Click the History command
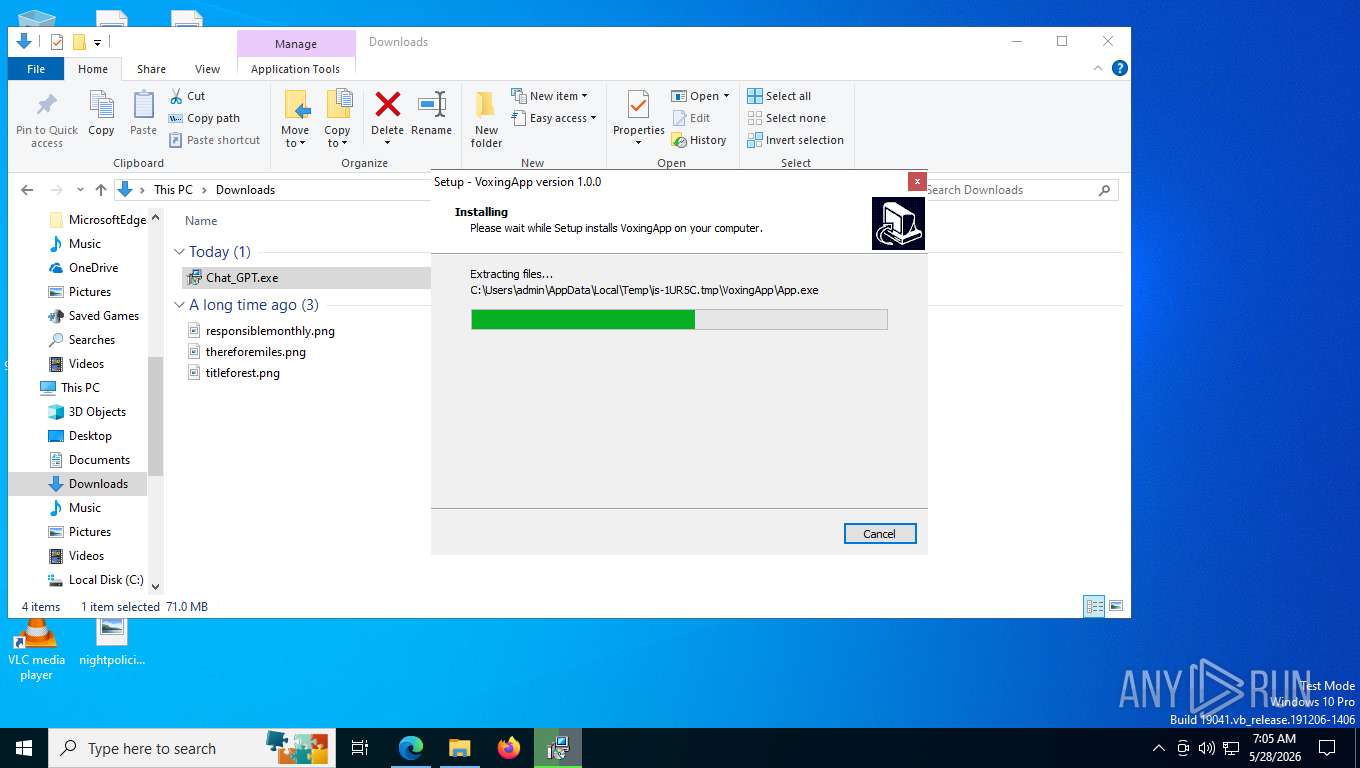The height and width of the screenshot is (768, 1360). pos(699,140)
